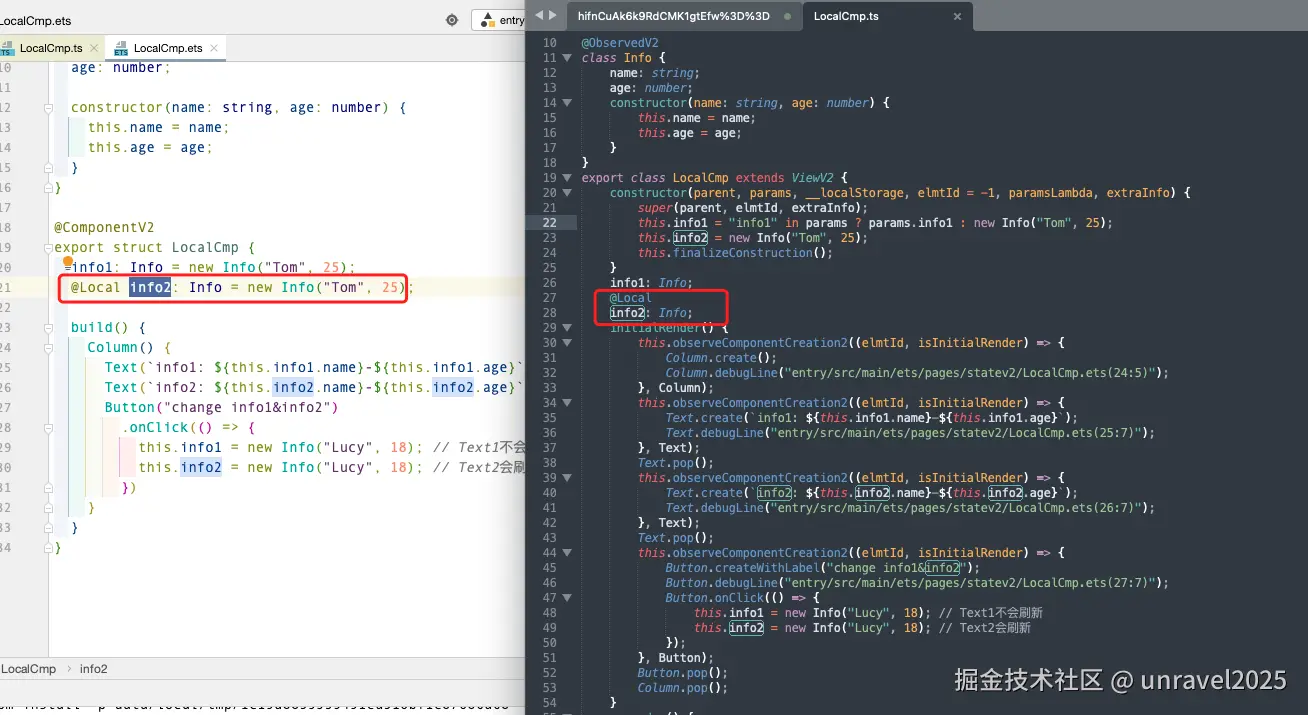1308x715 pixels.
Task: Collapse the fold arrow at Sublime line 34
Action: tap(567, 403)
